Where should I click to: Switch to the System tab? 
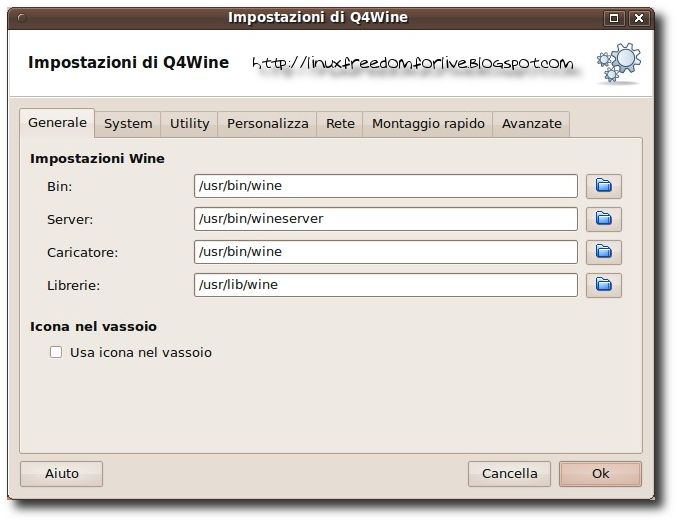click(x=128, y=124)
